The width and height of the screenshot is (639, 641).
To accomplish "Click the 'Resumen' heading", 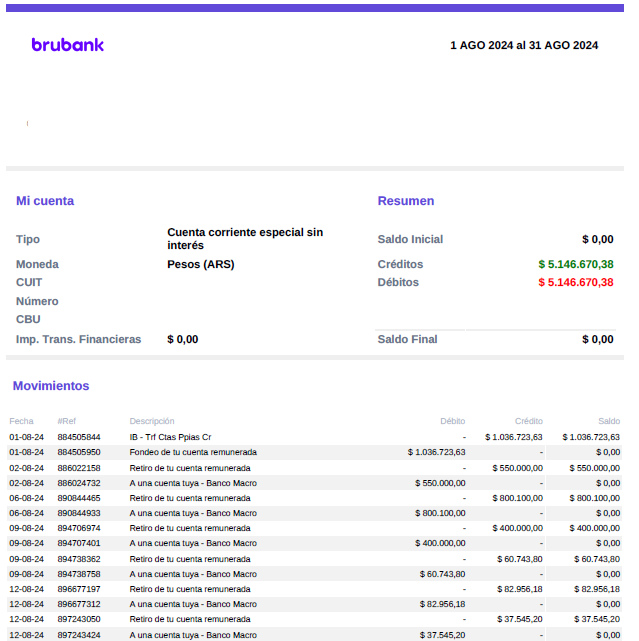I will [406, 201].
